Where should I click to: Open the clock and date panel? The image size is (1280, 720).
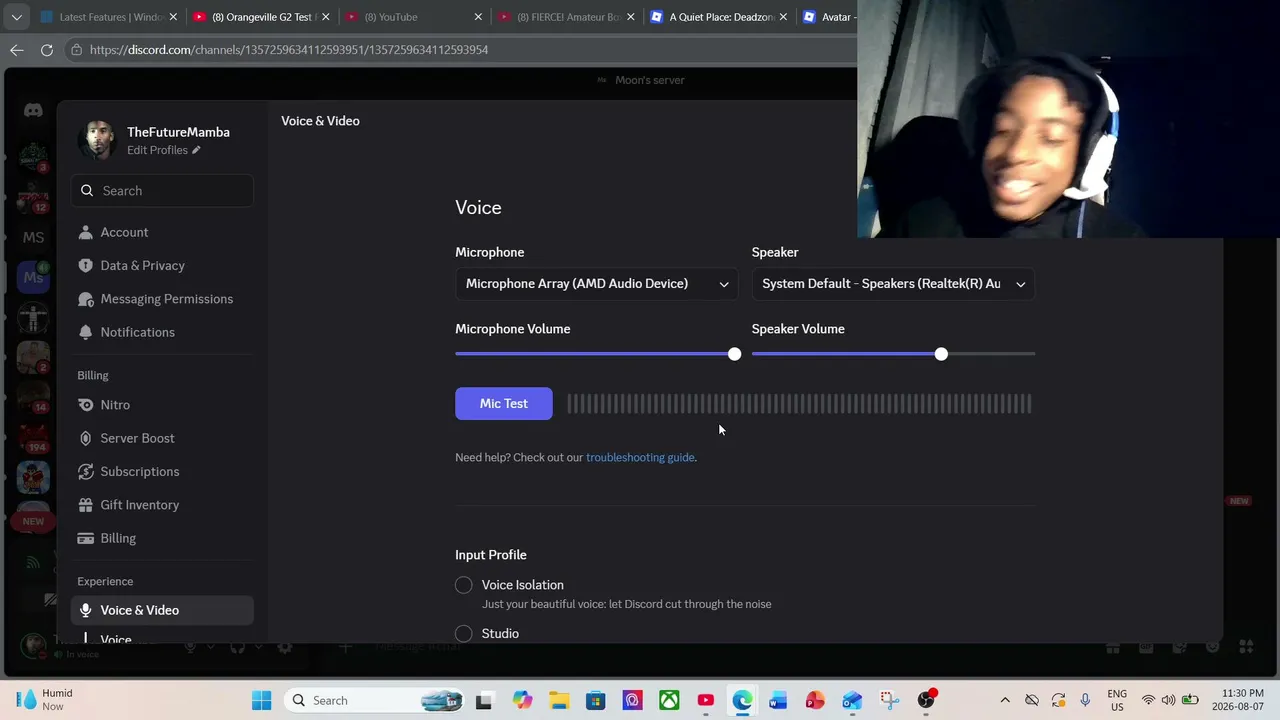(1237, 700)
